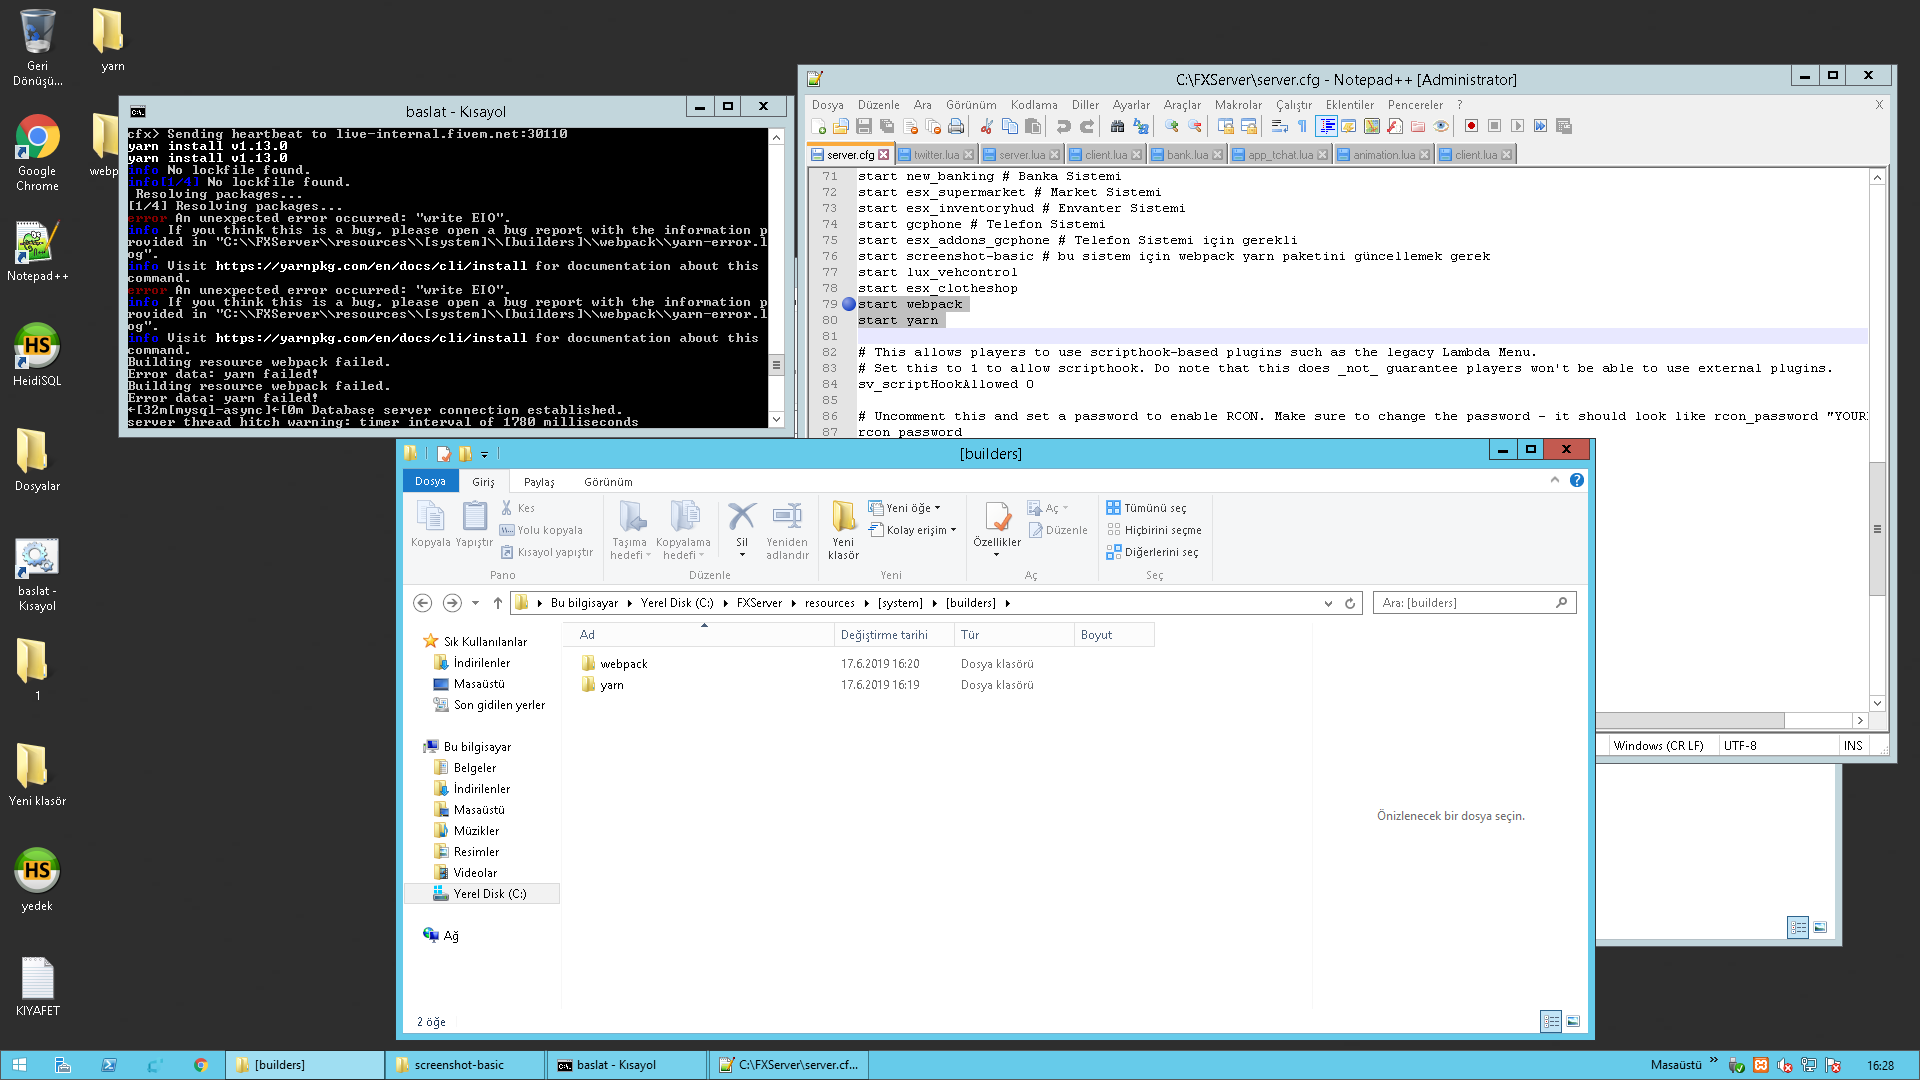Open the Yeni öğe dropdown
Viewport: 1920px width, 1080px height.
936,507
